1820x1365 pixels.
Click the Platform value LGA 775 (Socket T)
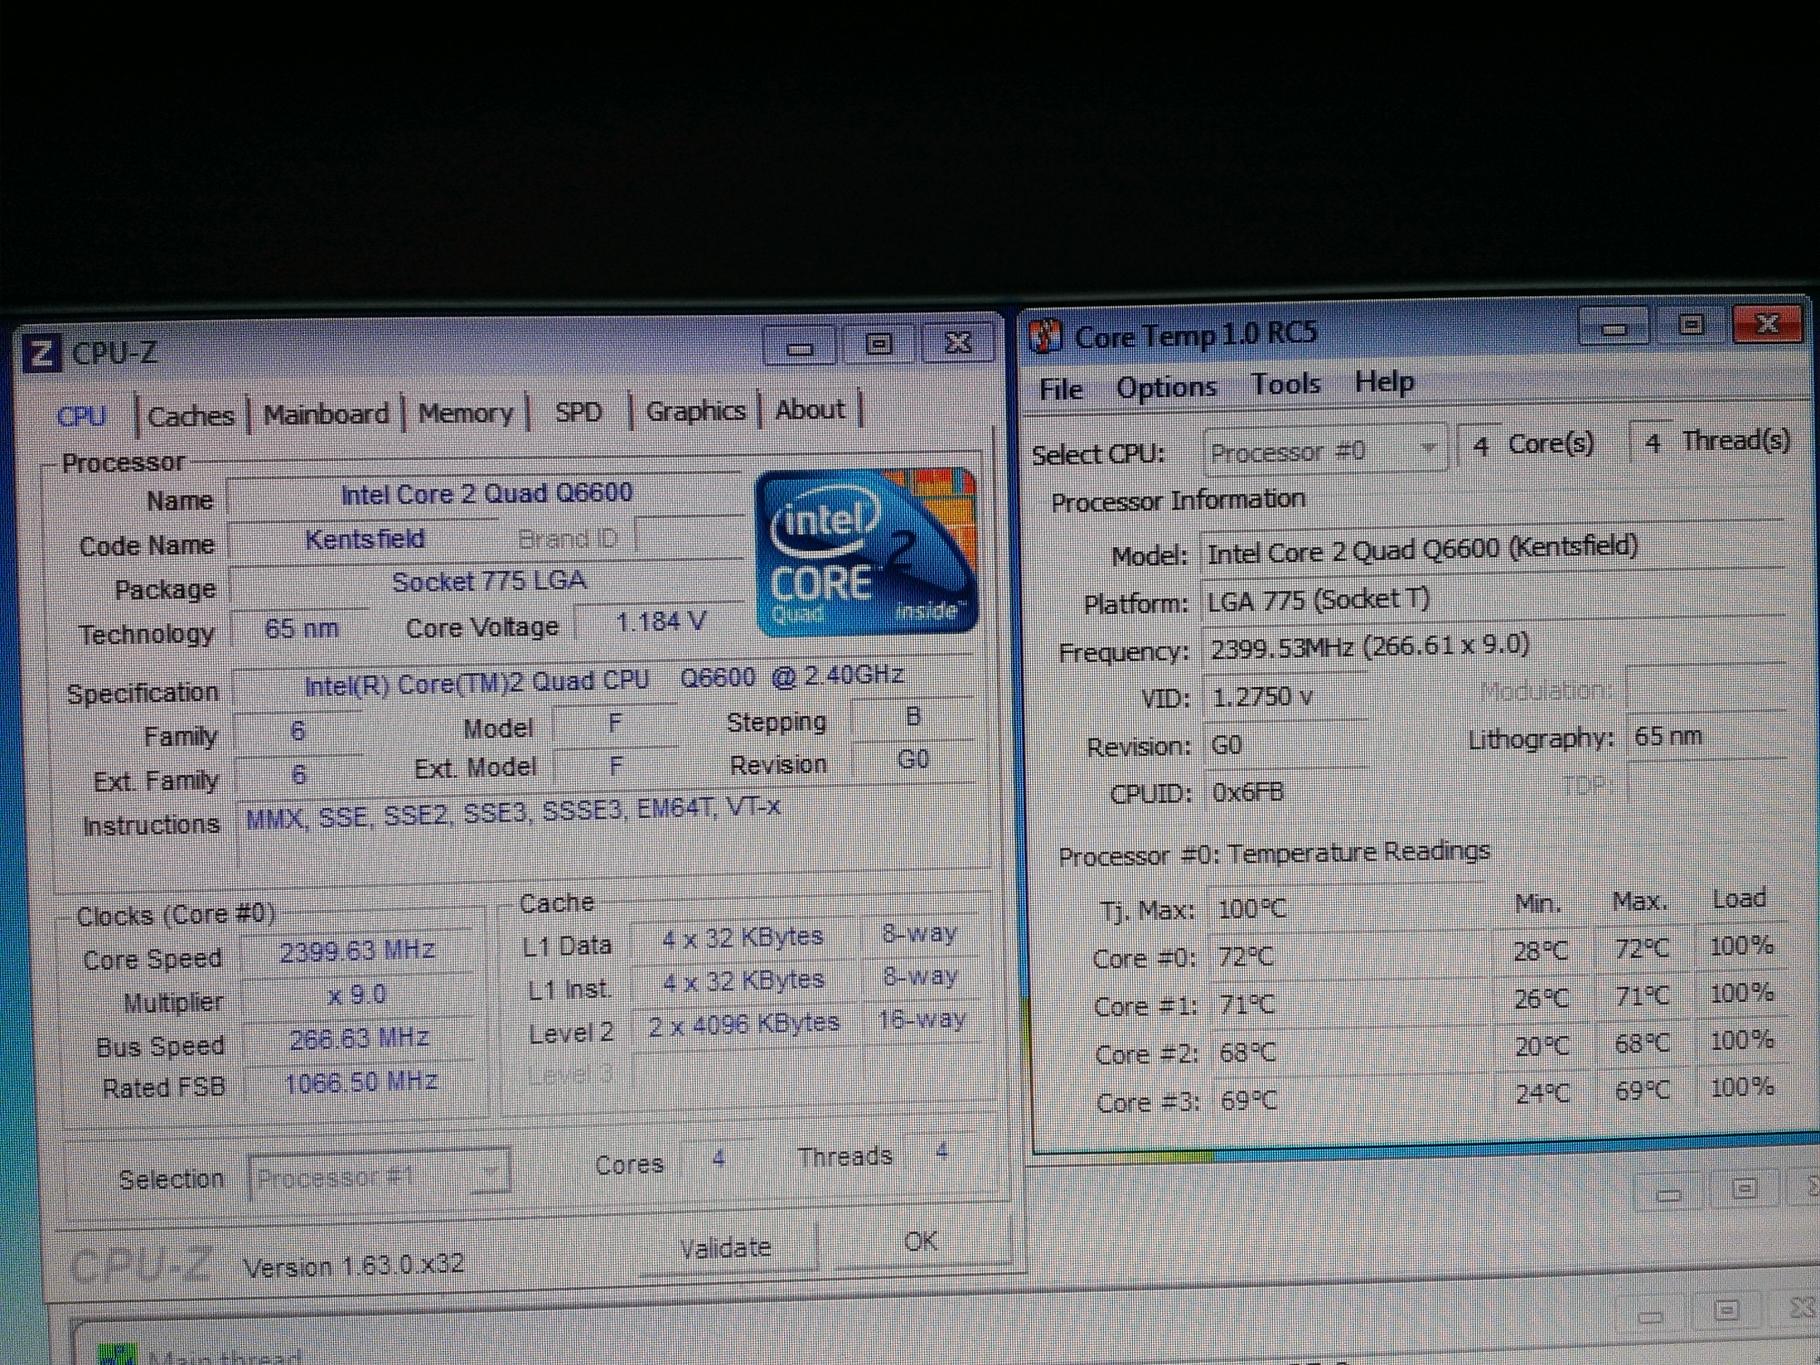coord(1318,600)
